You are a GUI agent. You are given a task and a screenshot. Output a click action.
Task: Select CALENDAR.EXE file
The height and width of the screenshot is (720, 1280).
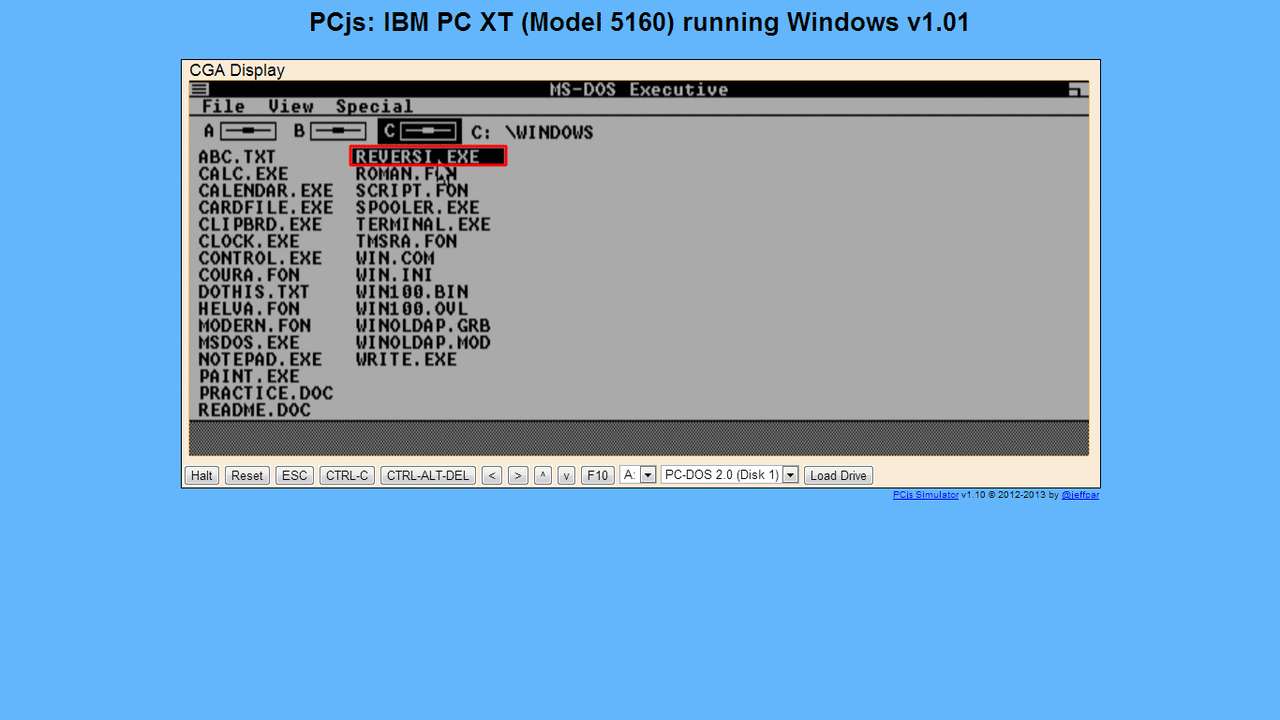[266, 191]
